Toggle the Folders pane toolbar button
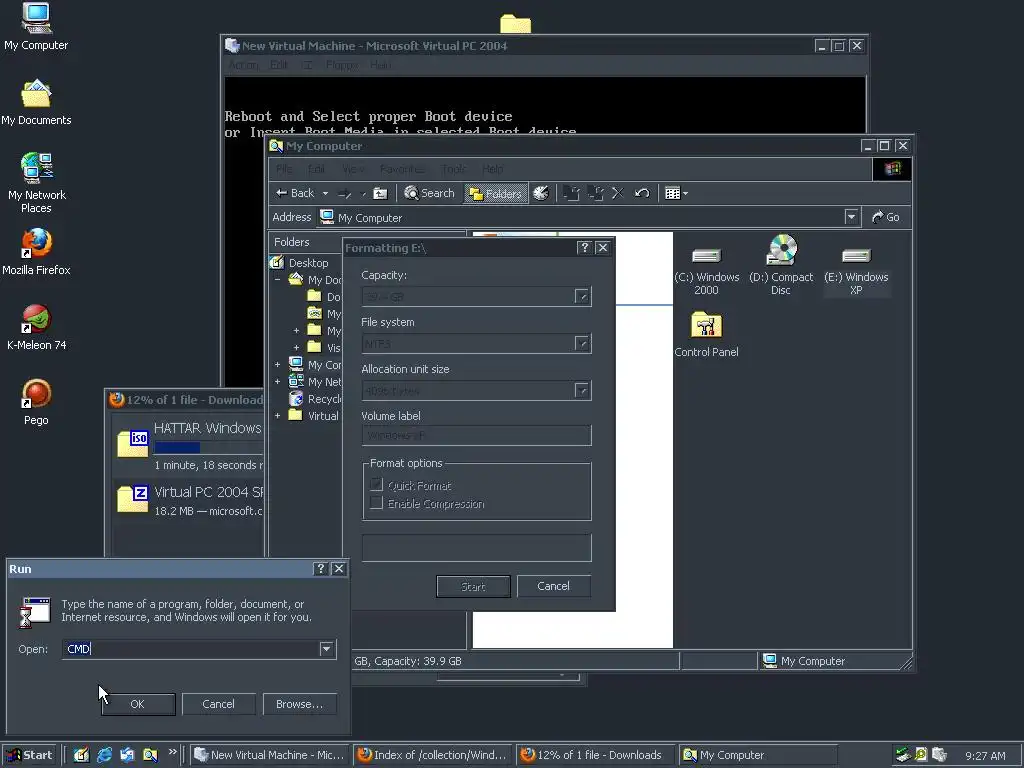Image resolution: width=1024 pixels, height=768 pixels. click(x=496, y=193)
